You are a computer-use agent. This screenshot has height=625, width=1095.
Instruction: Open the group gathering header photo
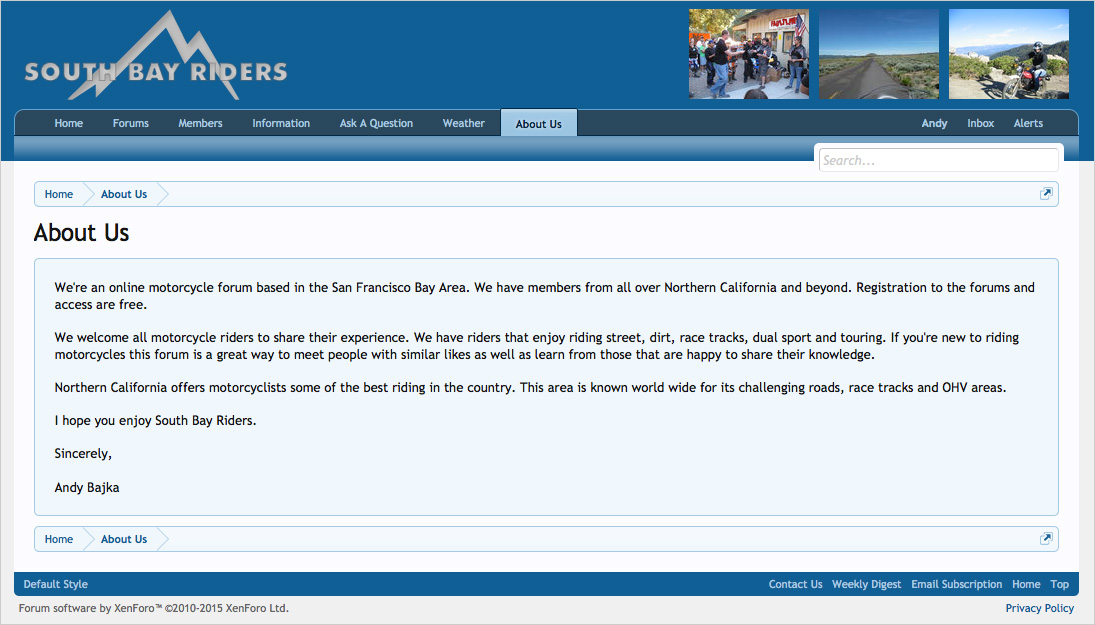coord(749,54)
